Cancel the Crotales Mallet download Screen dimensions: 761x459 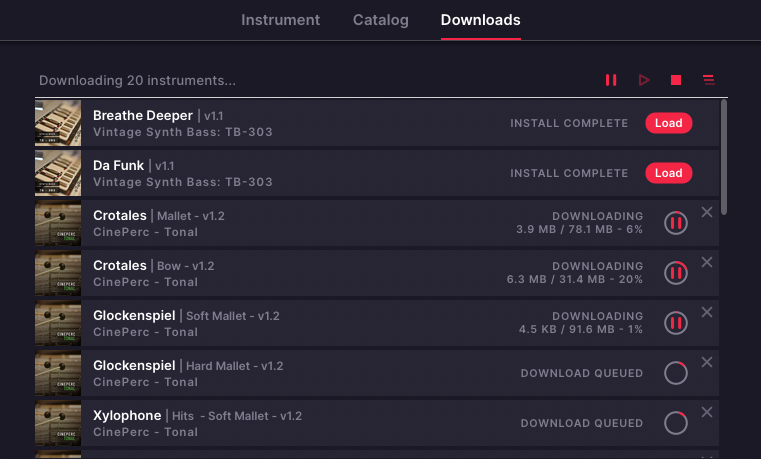pos(707,212)
